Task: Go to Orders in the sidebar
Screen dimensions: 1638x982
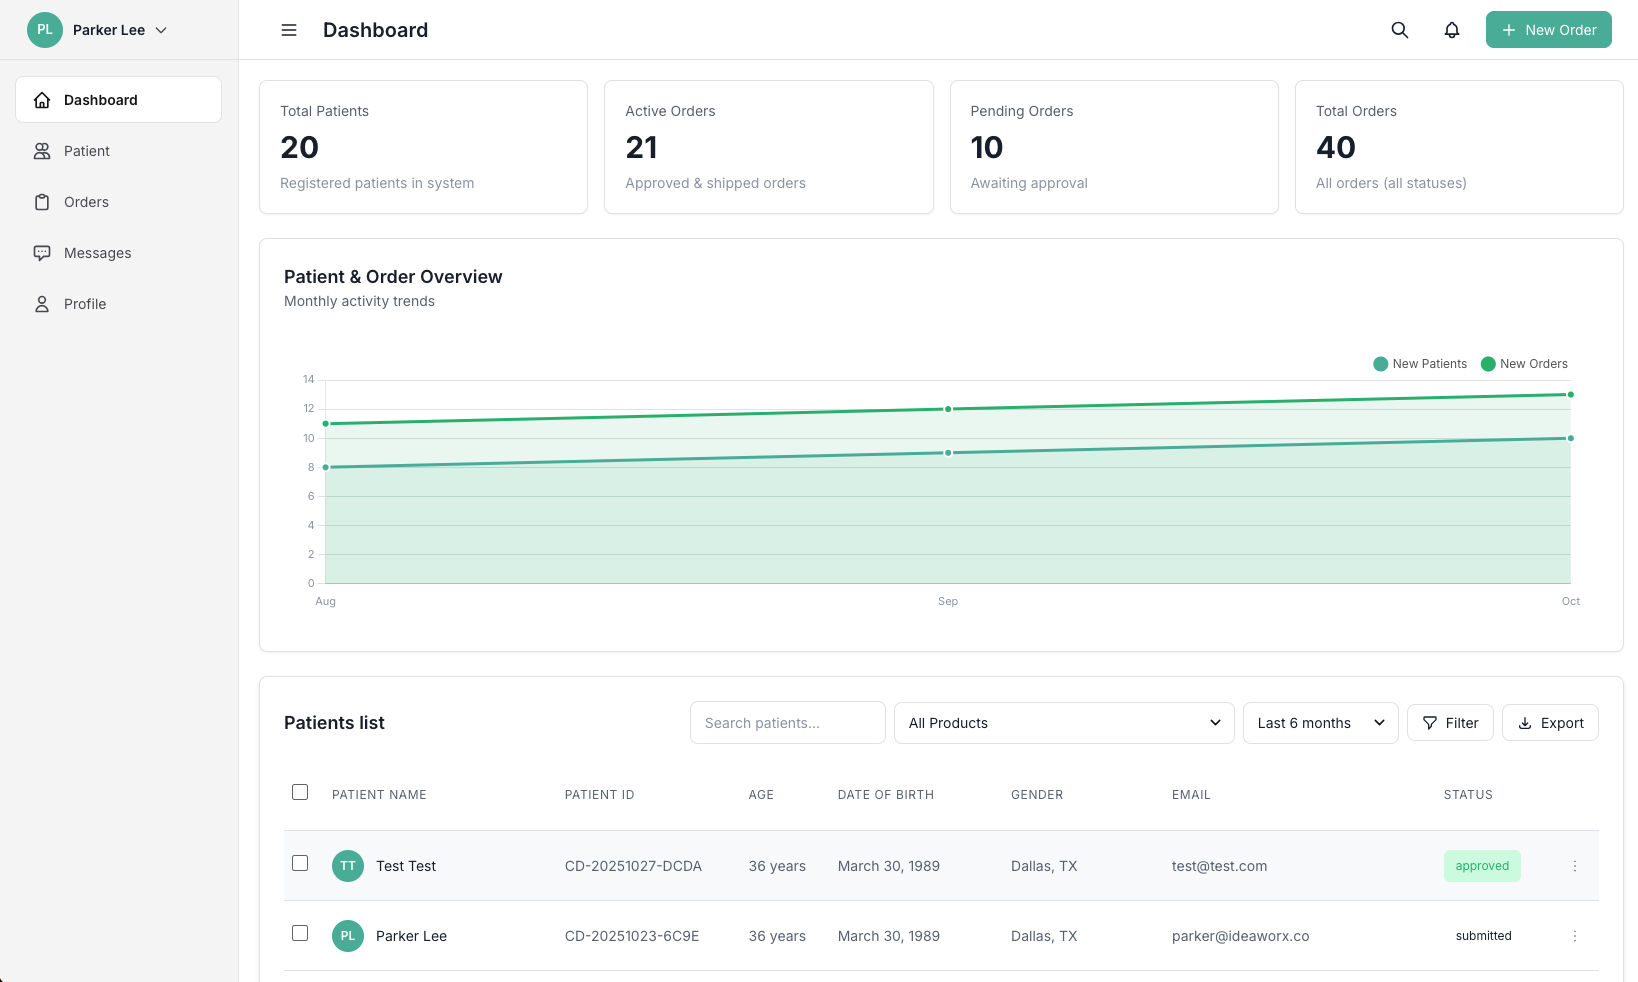Action: coord(86,202)
